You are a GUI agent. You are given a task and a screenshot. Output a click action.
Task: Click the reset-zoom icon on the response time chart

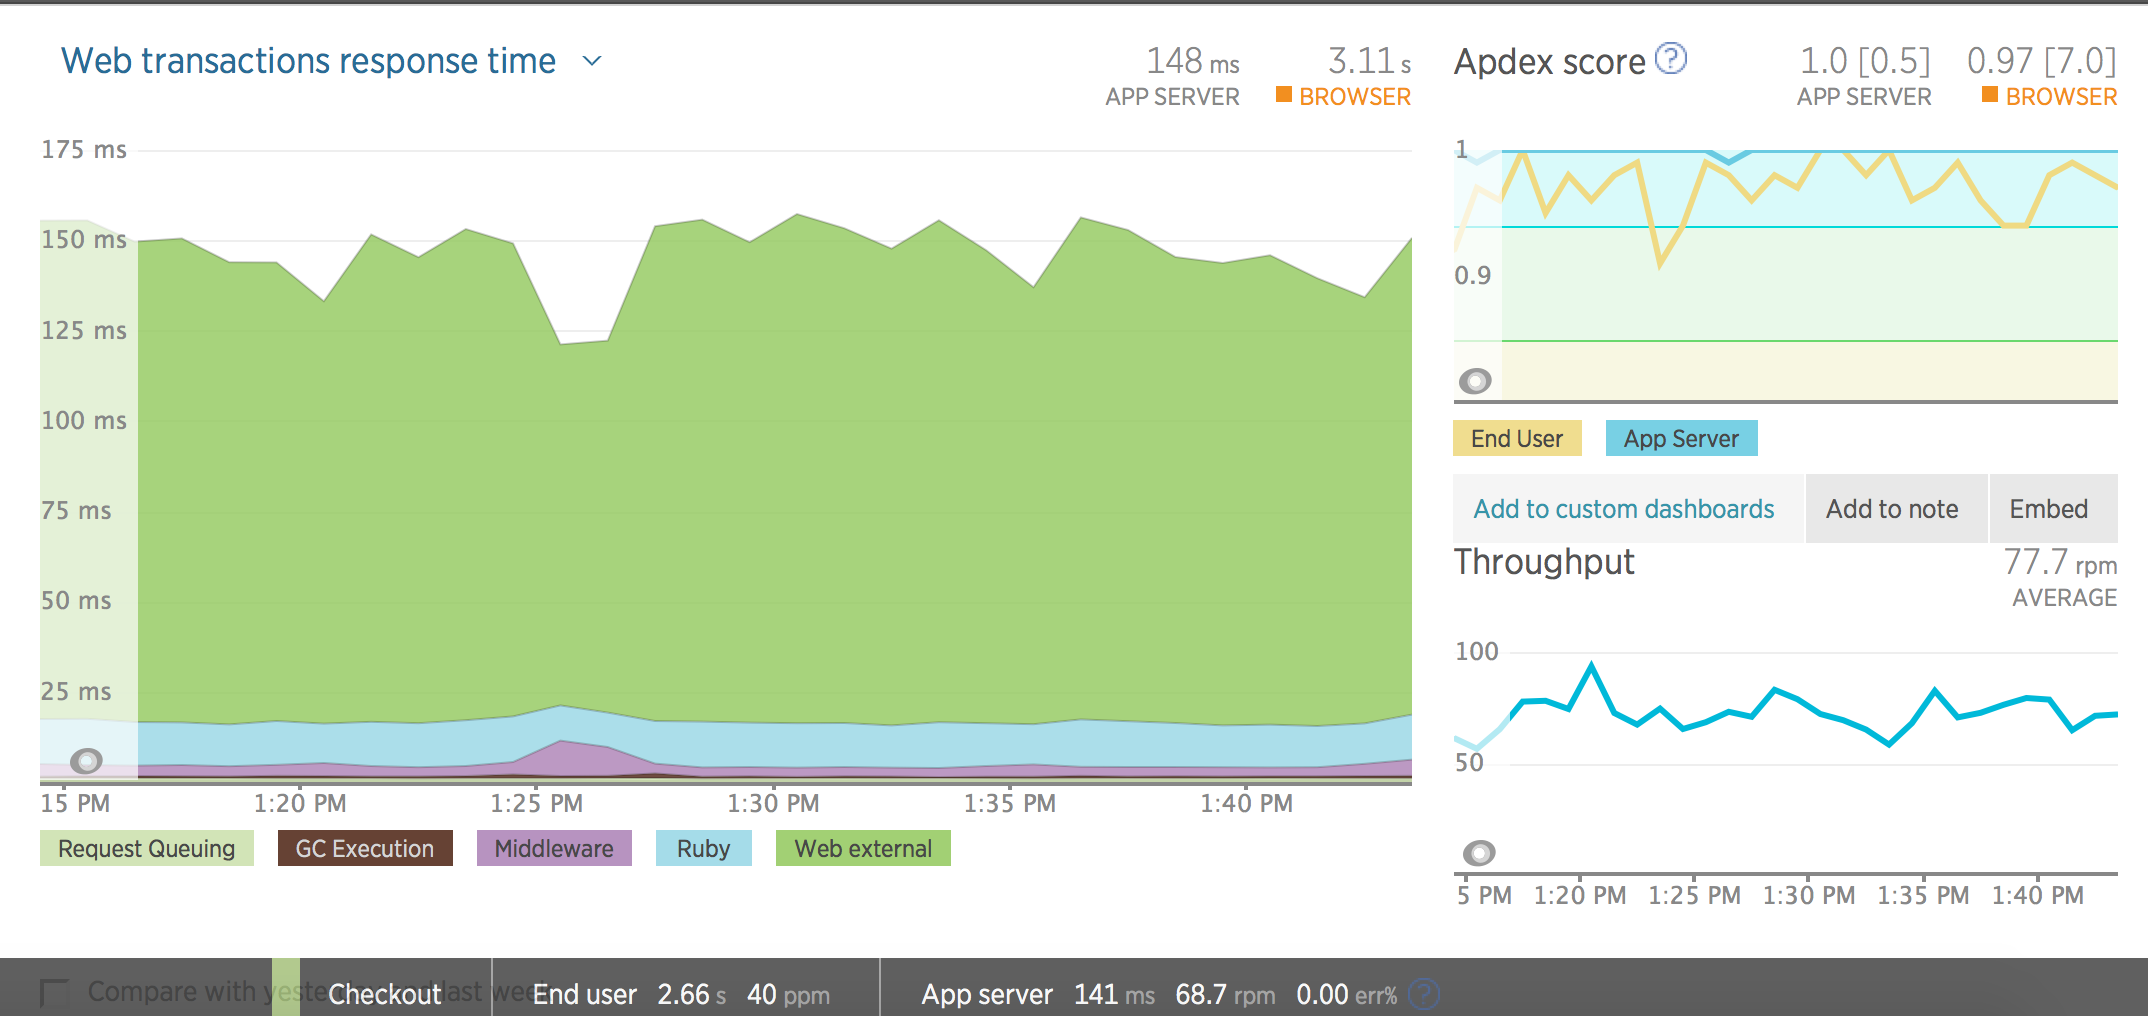[x=87, y=761]
